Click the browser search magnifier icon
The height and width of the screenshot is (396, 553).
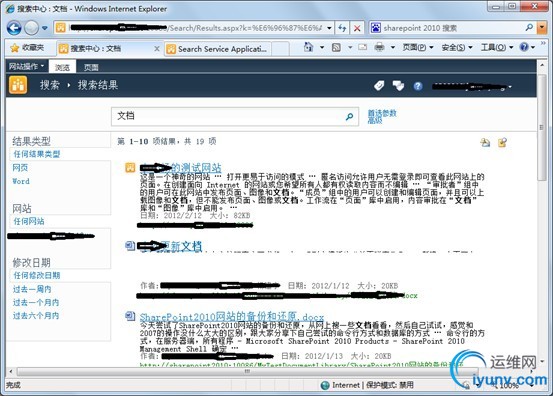tap(529, 28)
